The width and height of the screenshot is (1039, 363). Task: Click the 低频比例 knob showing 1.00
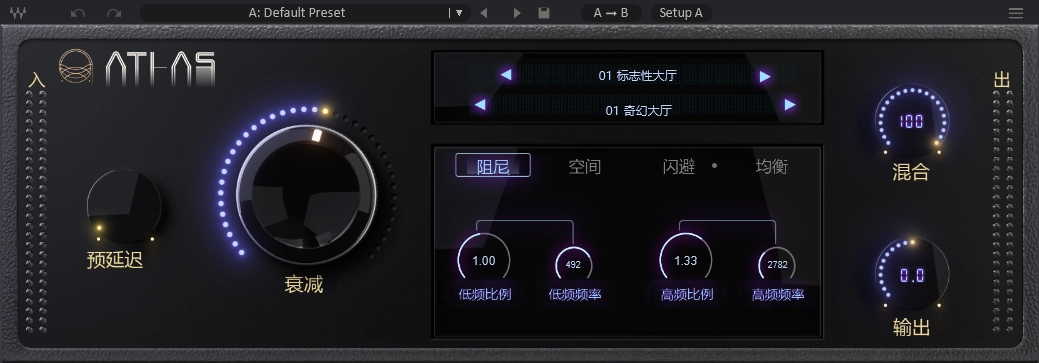[x=484, y=260]
